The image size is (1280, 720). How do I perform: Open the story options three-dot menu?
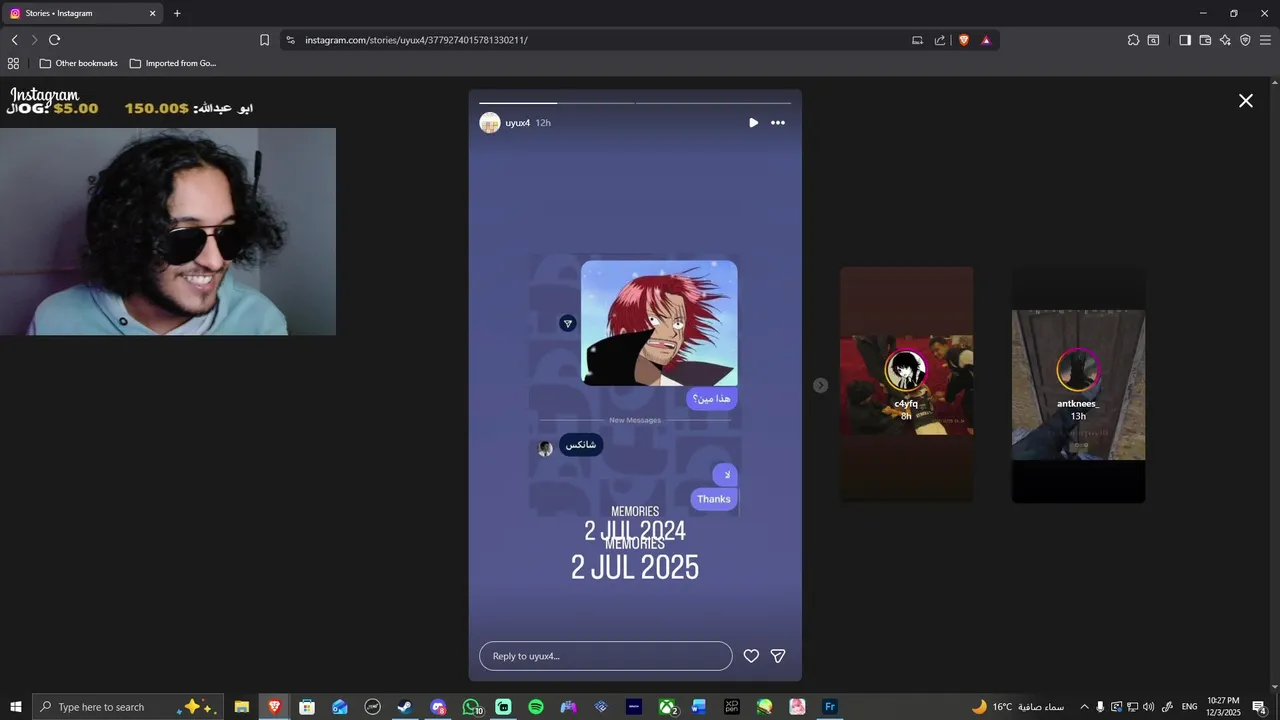click(778, 123)
